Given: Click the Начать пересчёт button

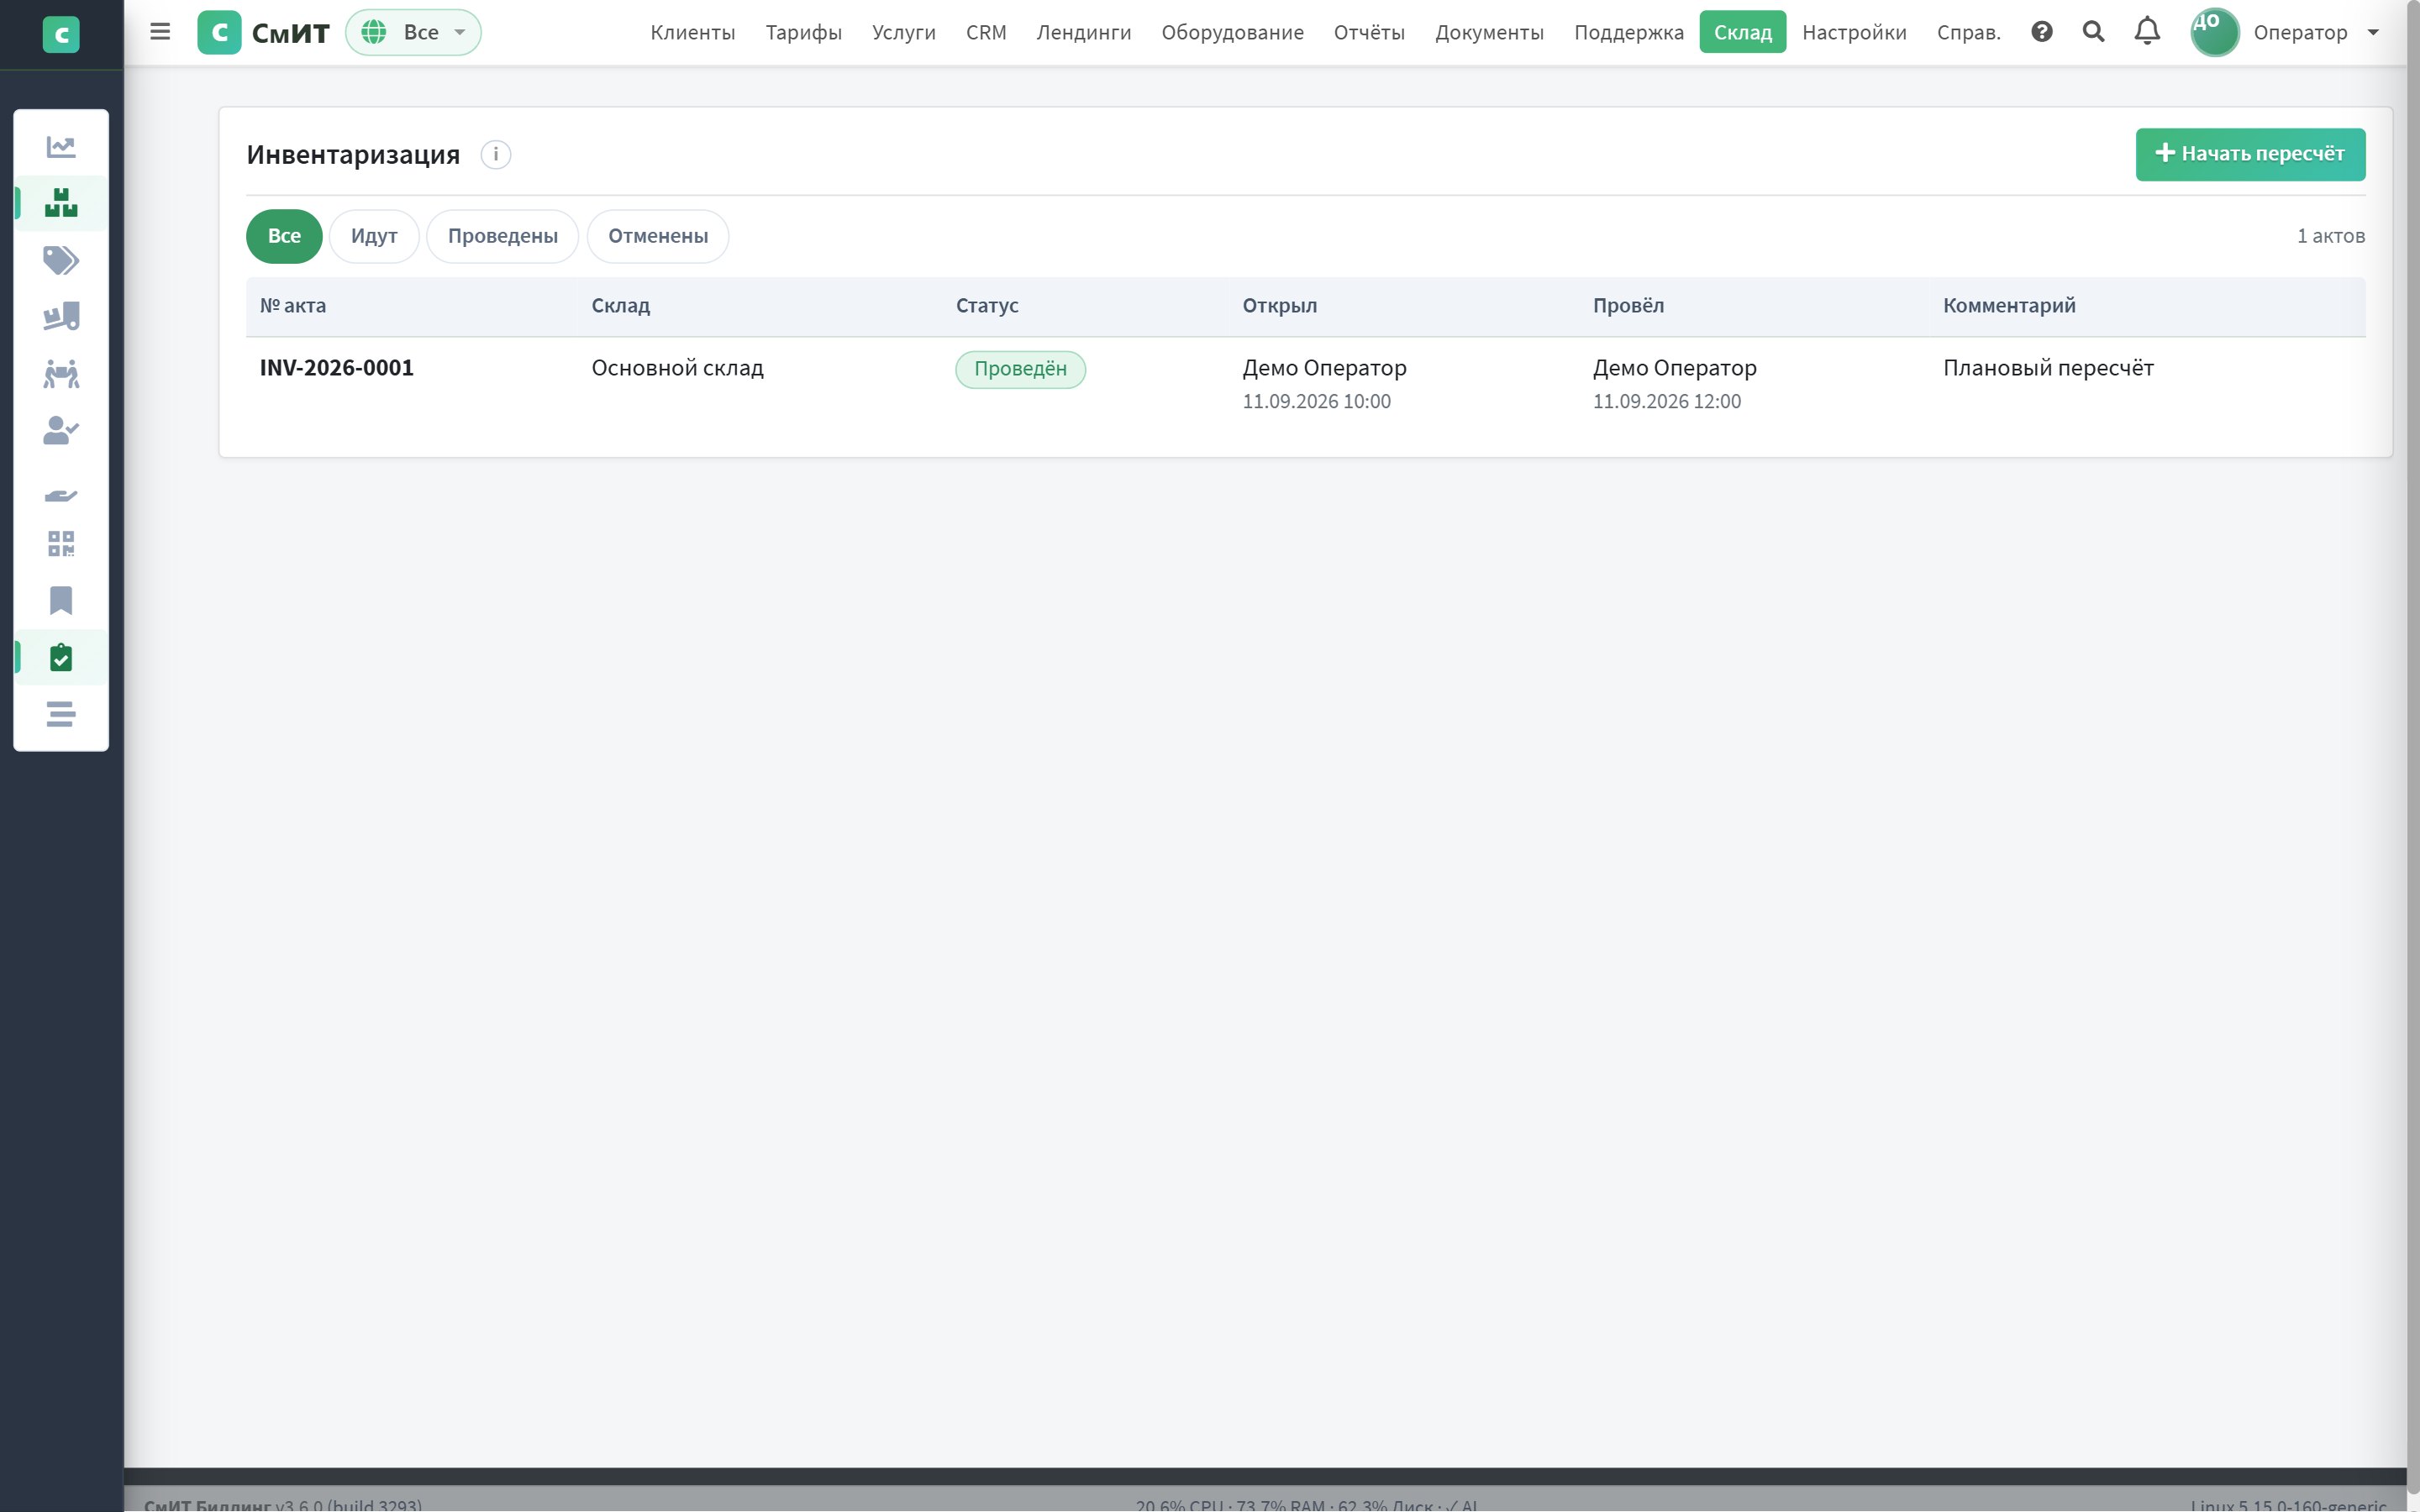Looking at the screenshot, I should click(2250, 154).
